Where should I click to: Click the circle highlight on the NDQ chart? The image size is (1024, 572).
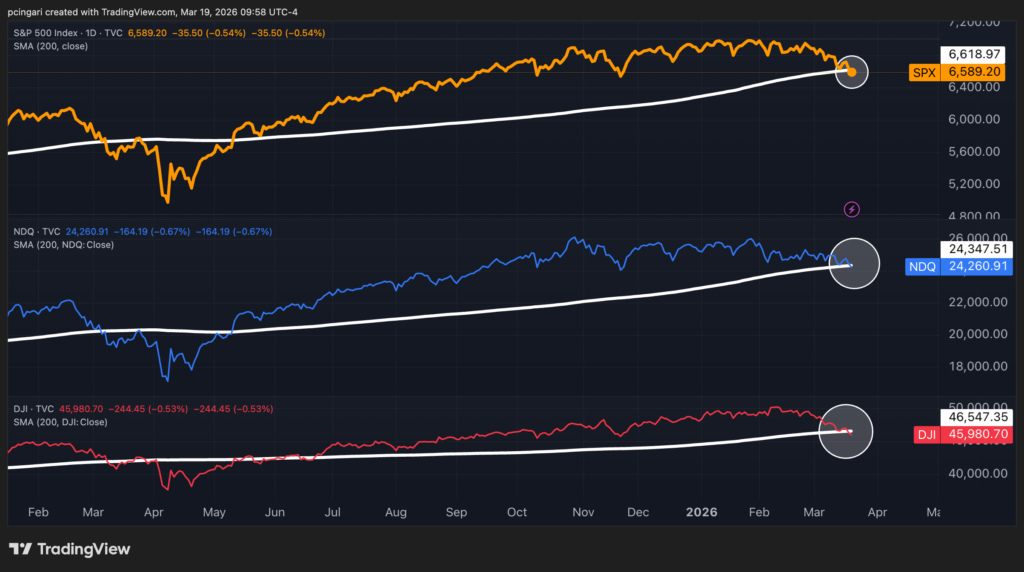[854, 263]
